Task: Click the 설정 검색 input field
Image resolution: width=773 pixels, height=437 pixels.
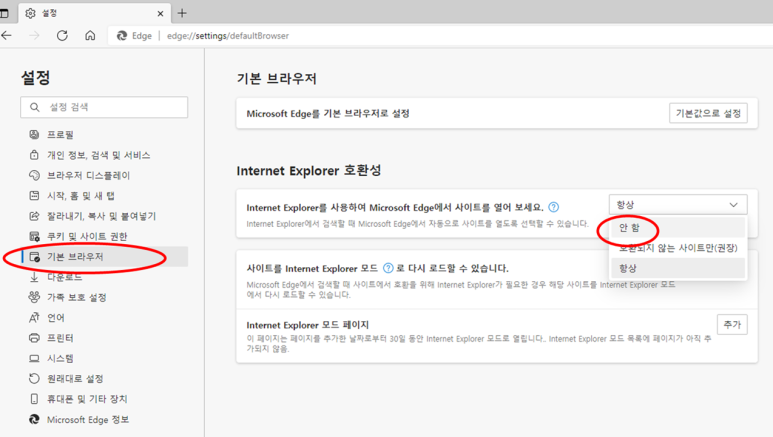Action: tap(104, 107)
